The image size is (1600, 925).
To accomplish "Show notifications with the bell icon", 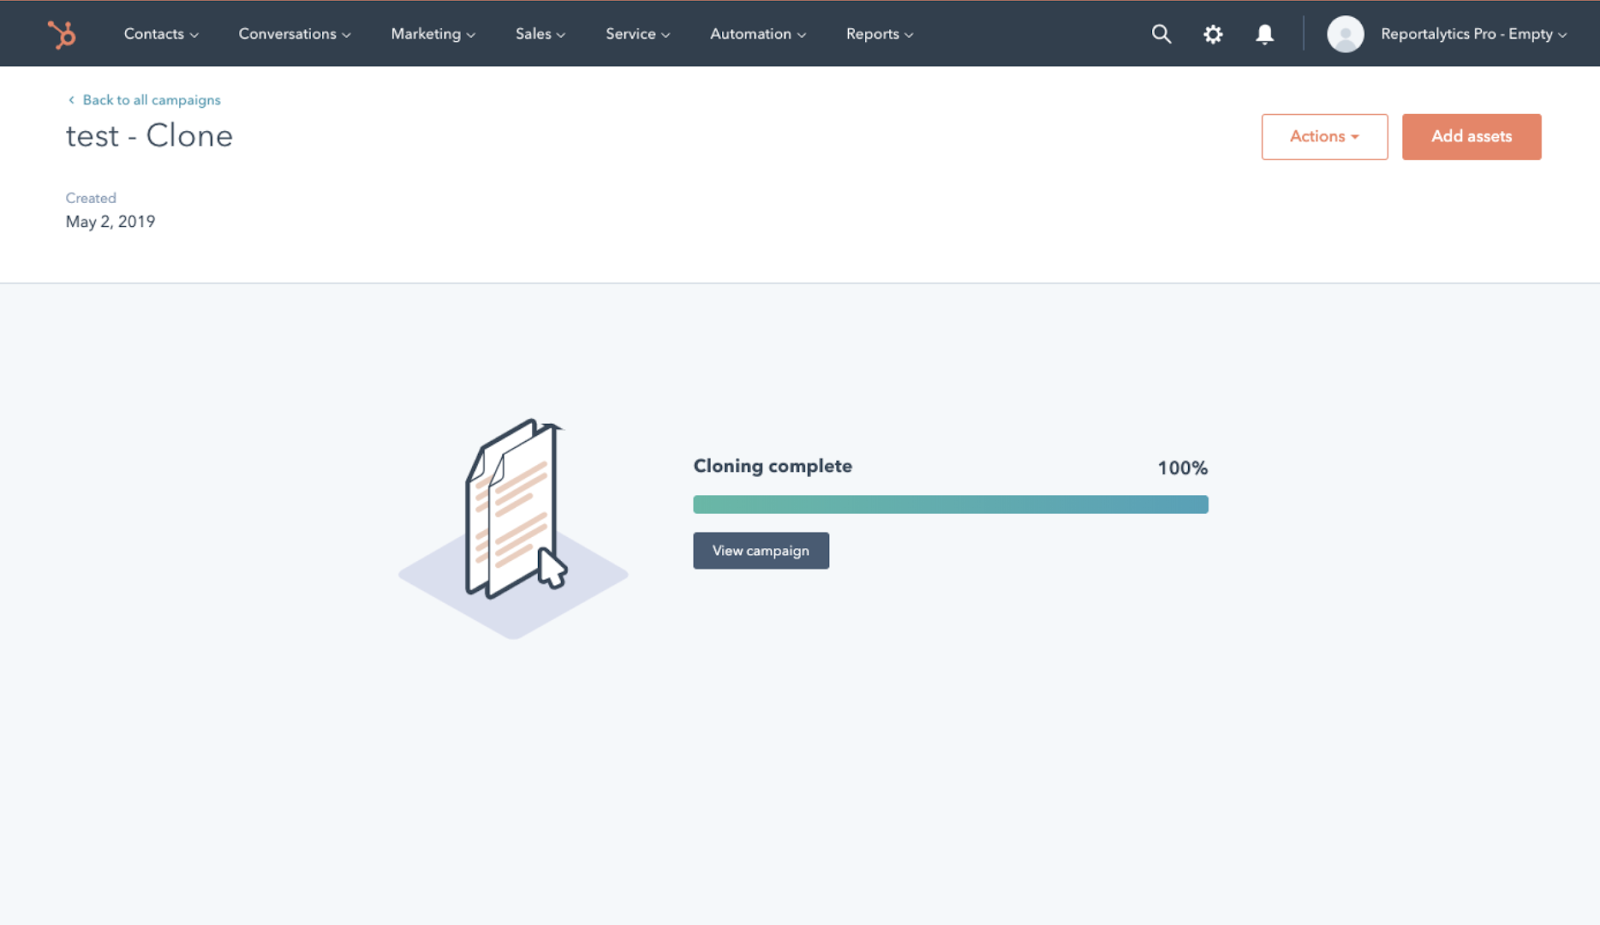I will click(x=1264, y=34).
